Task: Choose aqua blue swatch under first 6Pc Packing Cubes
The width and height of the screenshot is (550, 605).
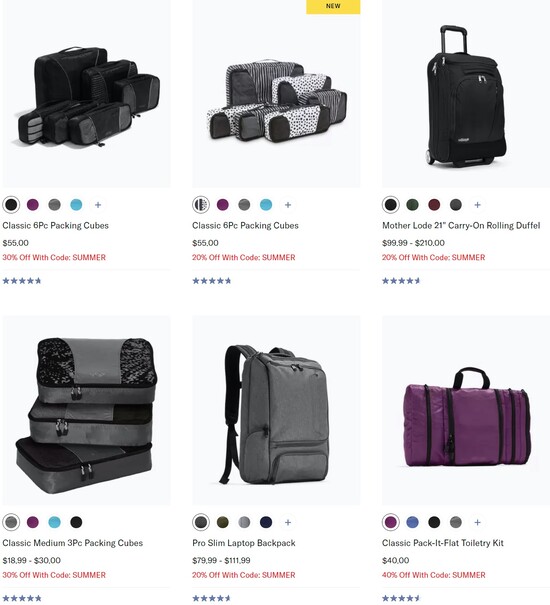Action: 76,205
